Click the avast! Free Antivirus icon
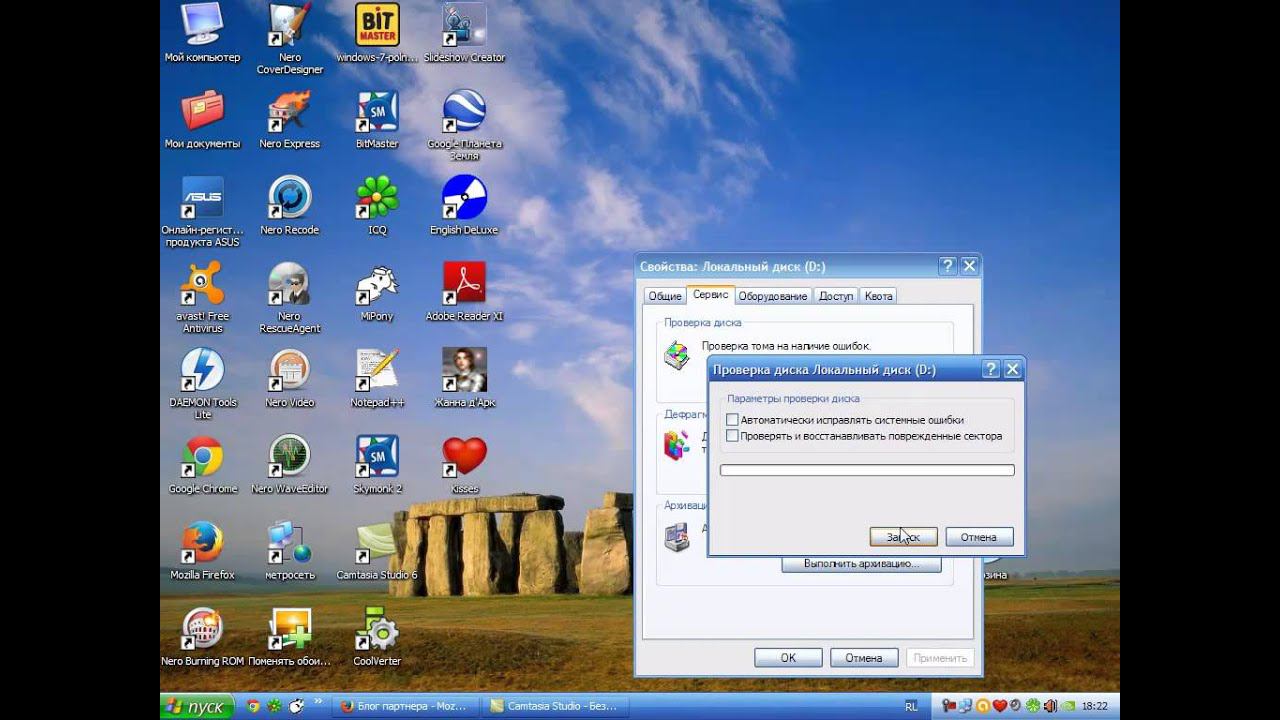 (x=202, y=297)
